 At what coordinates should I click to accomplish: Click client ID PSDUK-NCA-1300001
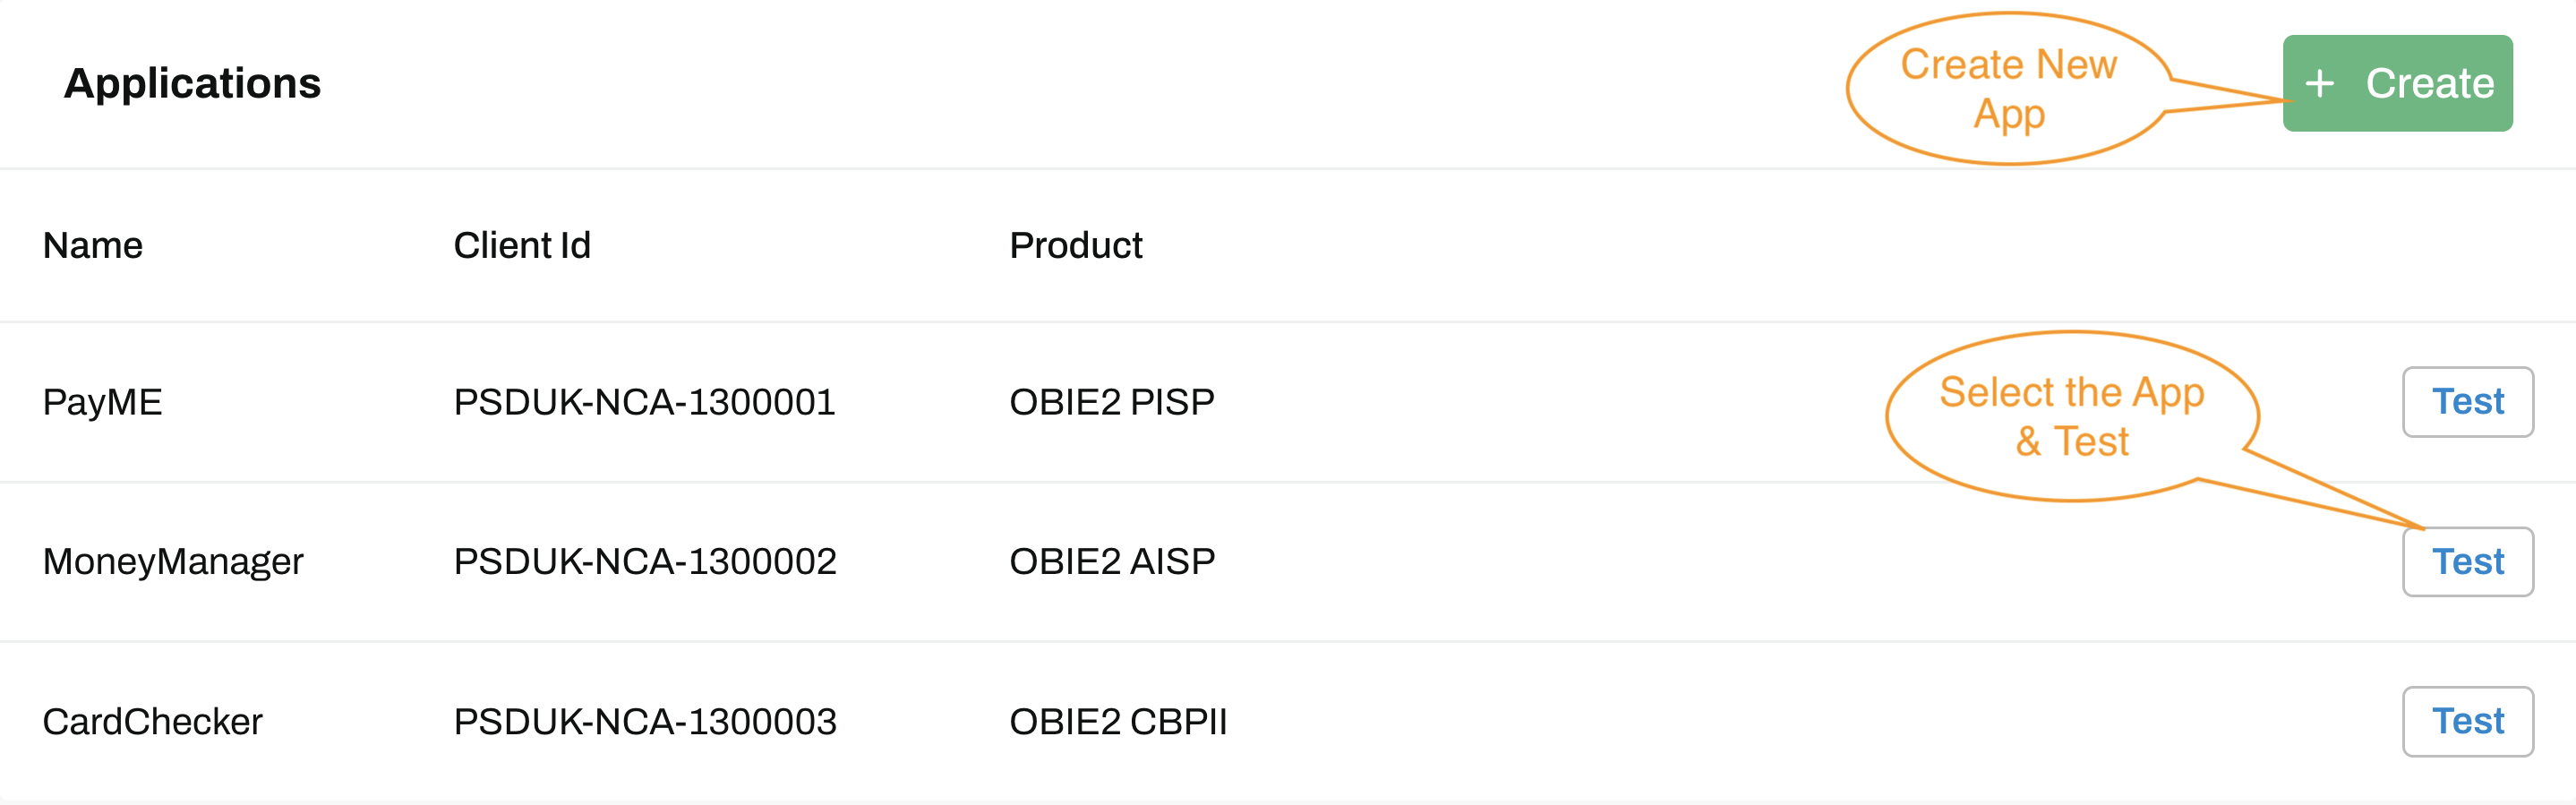[644, 402]
